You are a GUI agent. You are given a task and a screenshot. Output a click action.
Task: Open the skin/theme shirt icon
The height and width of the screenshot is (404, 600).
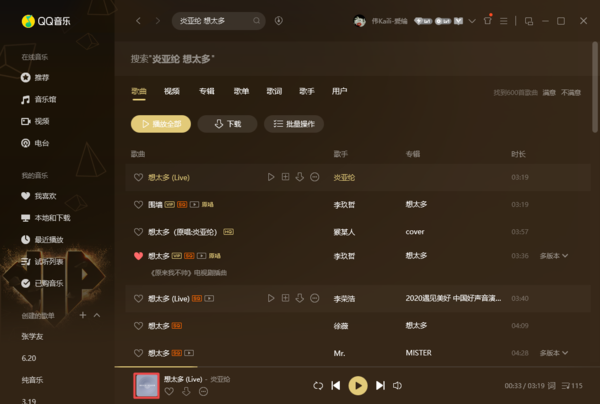488,21
